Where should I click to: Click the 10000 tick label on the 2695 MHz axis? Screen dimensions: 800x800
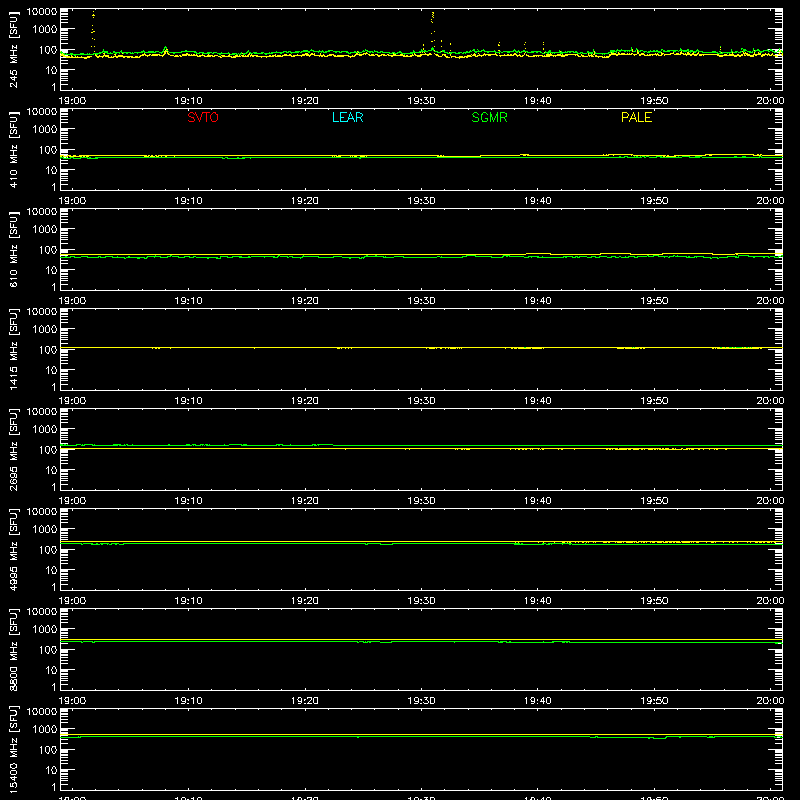click(42, 412)
